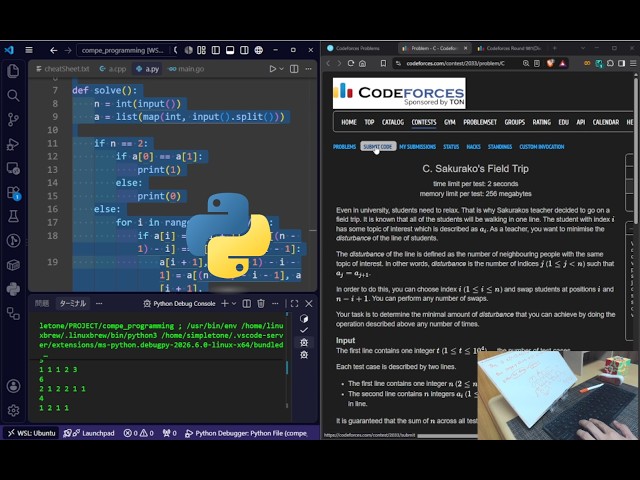Open the VS Code hamburger menu
The height and width of the screenshot is (480, 640).
click(29, 50)
